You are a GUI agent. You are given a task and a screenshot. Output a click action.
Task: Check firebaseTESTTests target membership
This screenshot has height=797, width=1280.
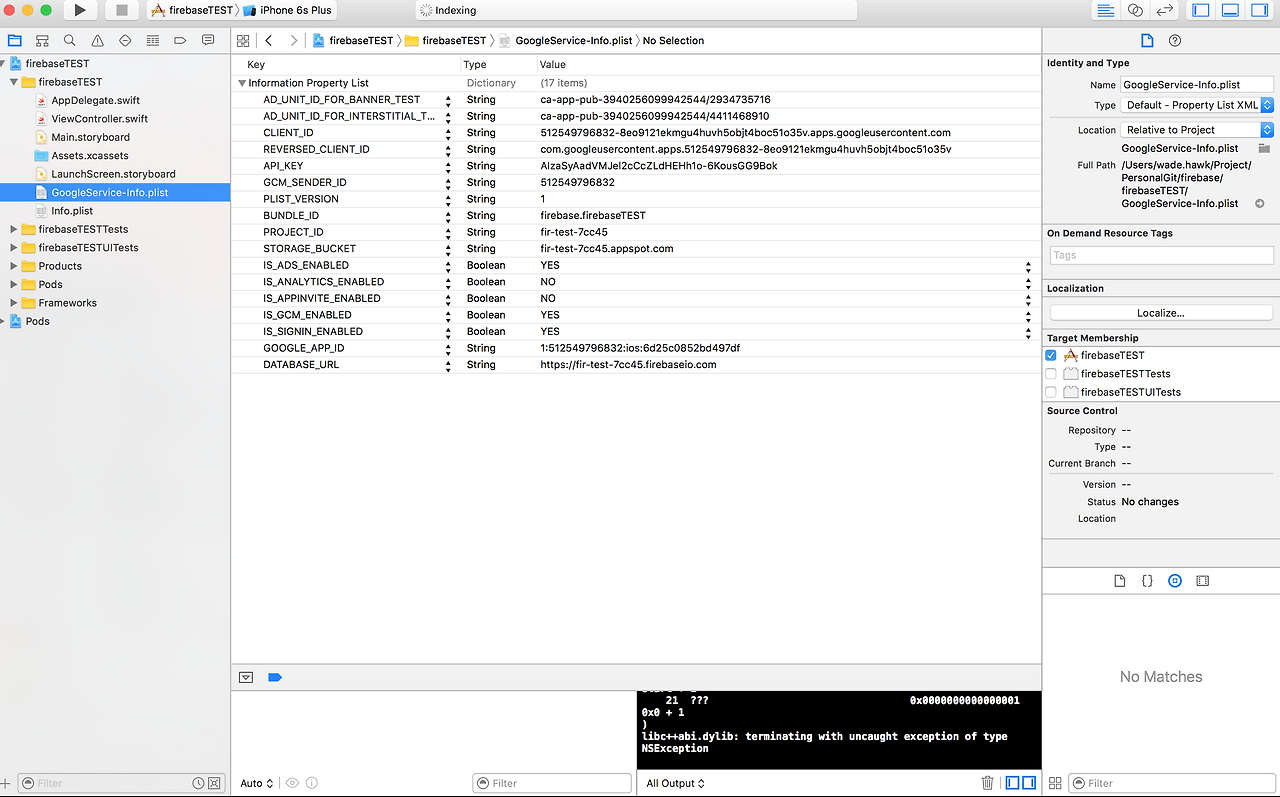click(x=1051, y=374)
